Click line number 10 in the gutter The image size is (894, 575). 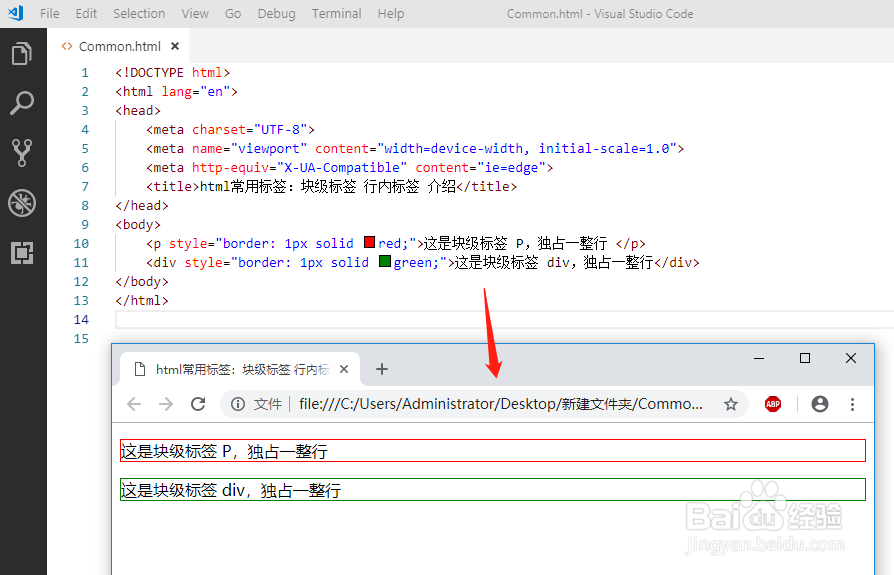pyautogui.click(x=81, y=243)
